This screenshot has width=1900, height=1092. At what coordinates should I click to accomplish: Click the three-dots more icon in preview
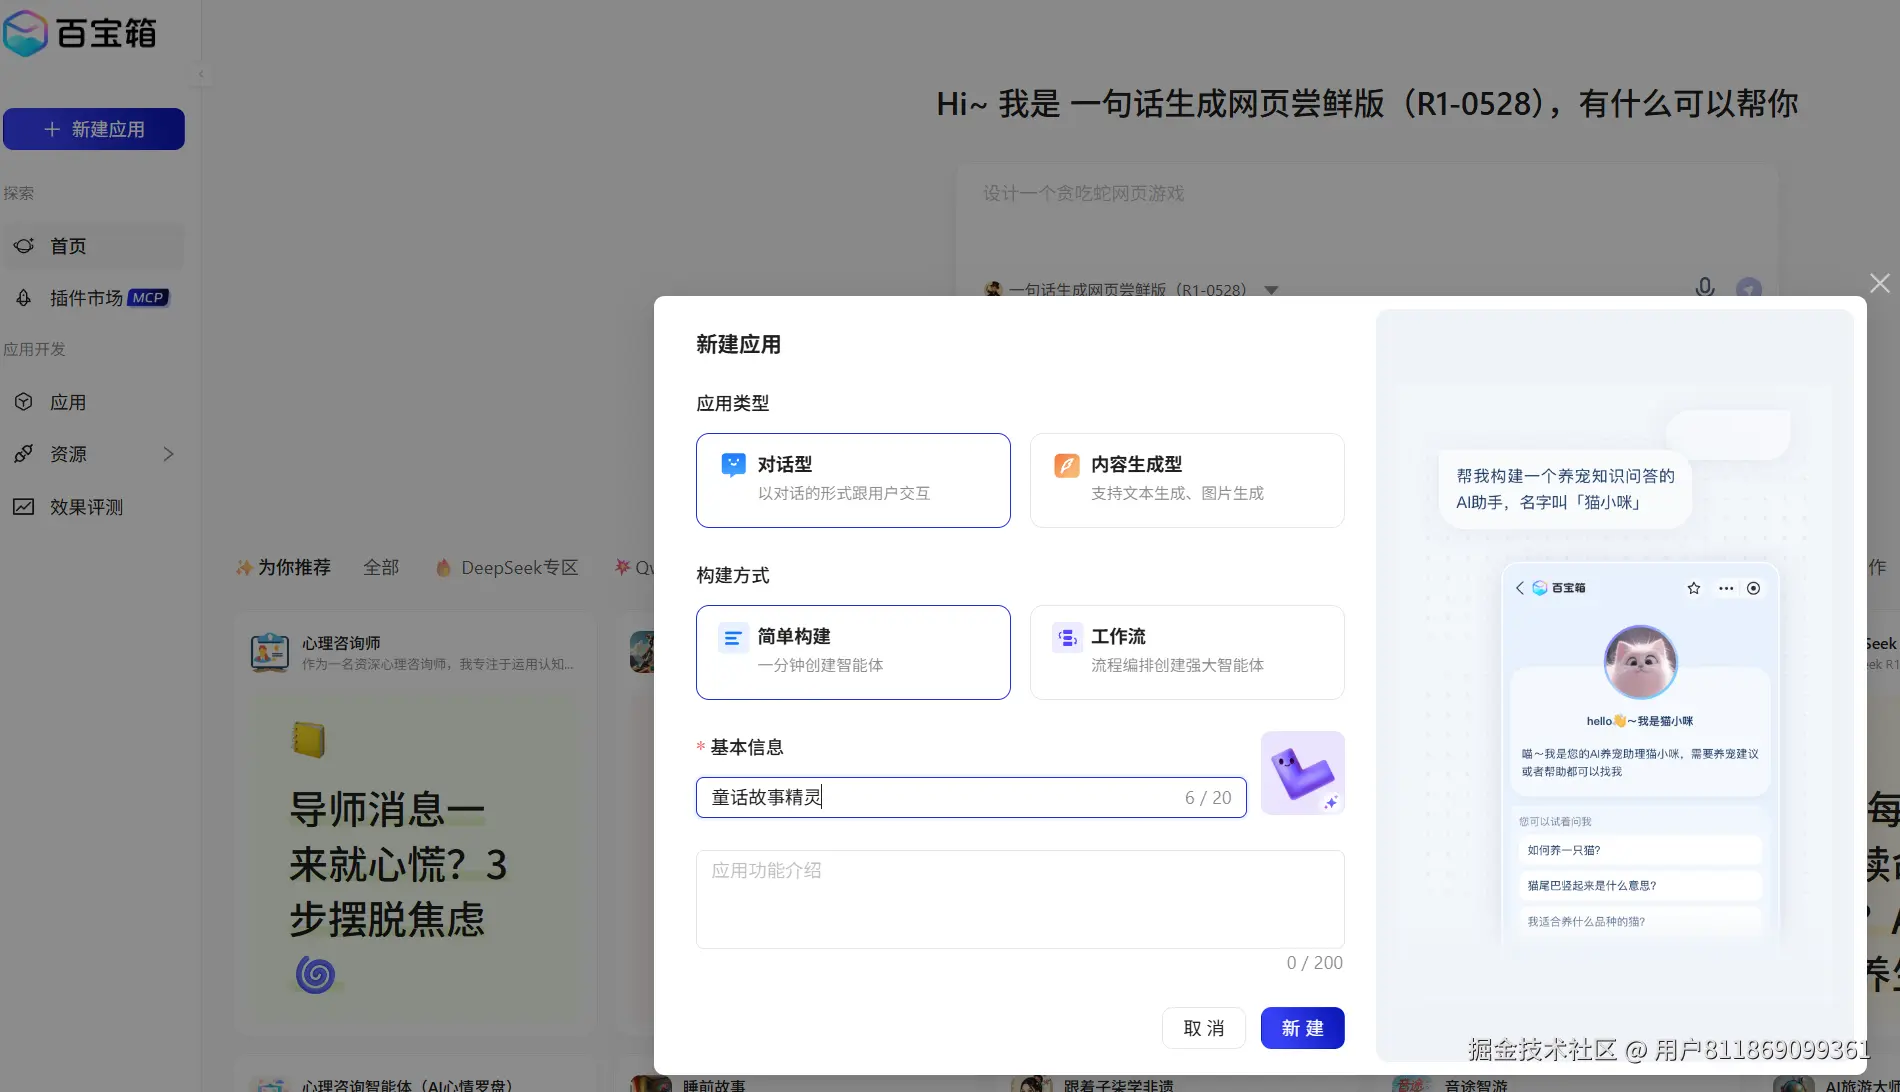[x=1726, y=588]
